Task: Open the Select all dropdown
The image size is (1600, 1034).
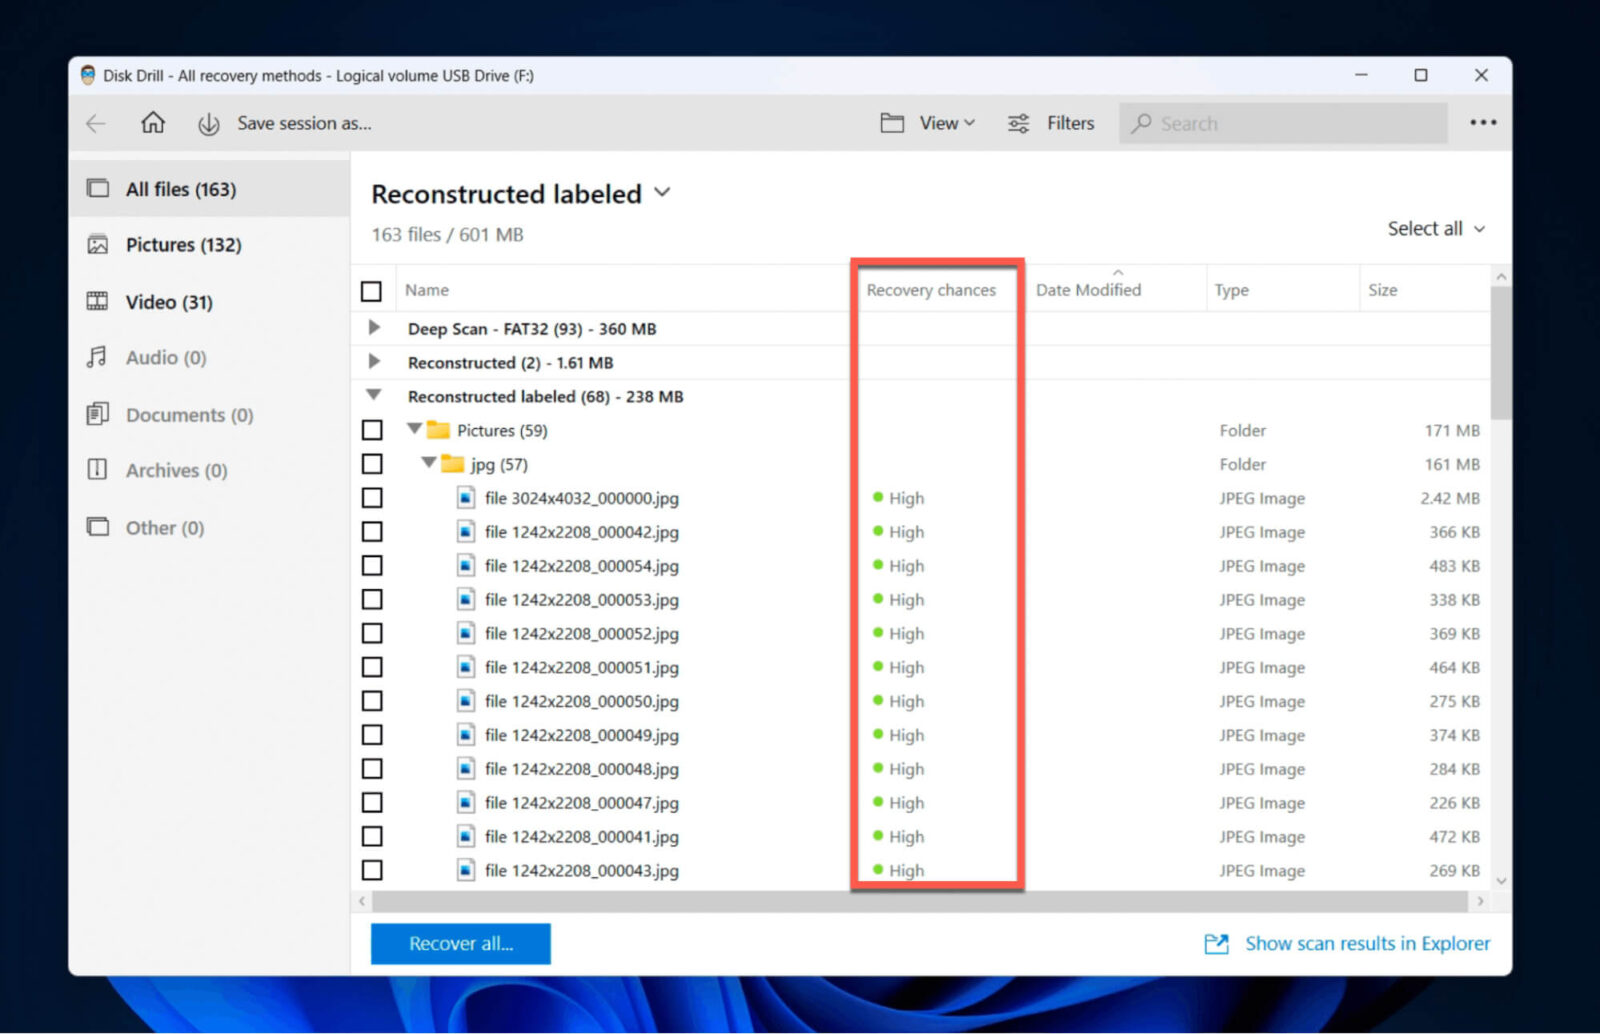Action: pos(1437,228)
